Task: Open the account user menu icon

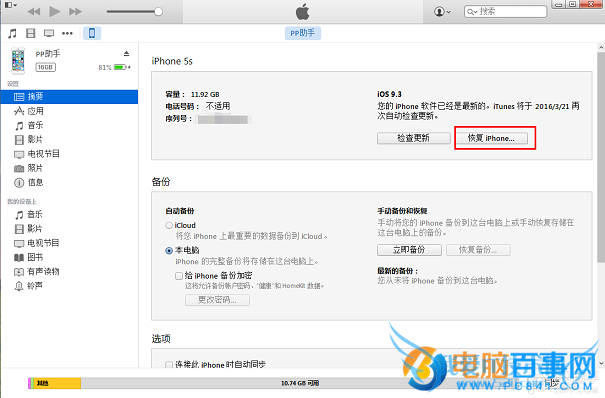Action: click(x=442, y=12)
